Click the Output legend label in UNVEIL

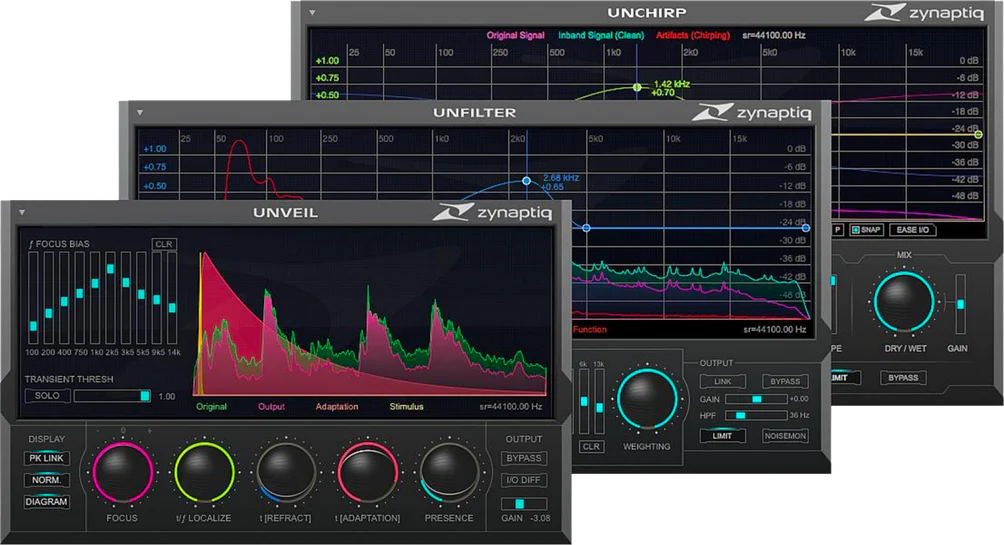[271, 407]
